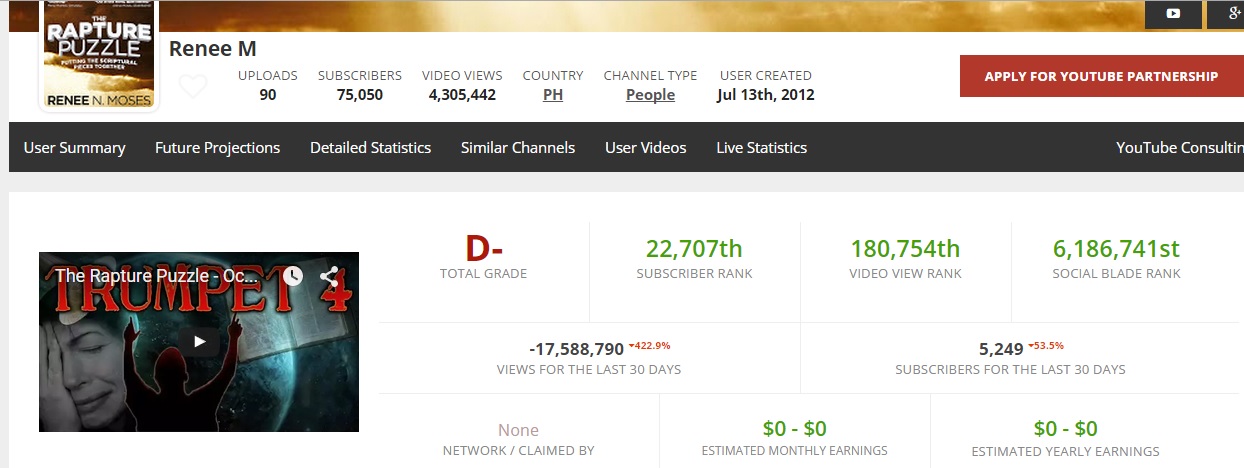Follow the PH country link
Screen dimensions: 1244x468
[x=553, y=95]
